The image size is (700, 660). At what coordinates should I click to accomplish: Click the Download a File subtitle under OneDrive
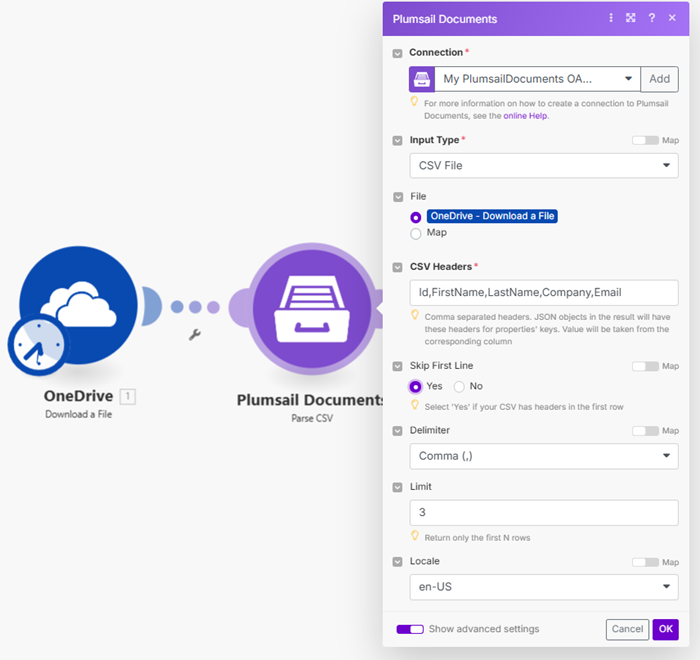coord(79,414)
